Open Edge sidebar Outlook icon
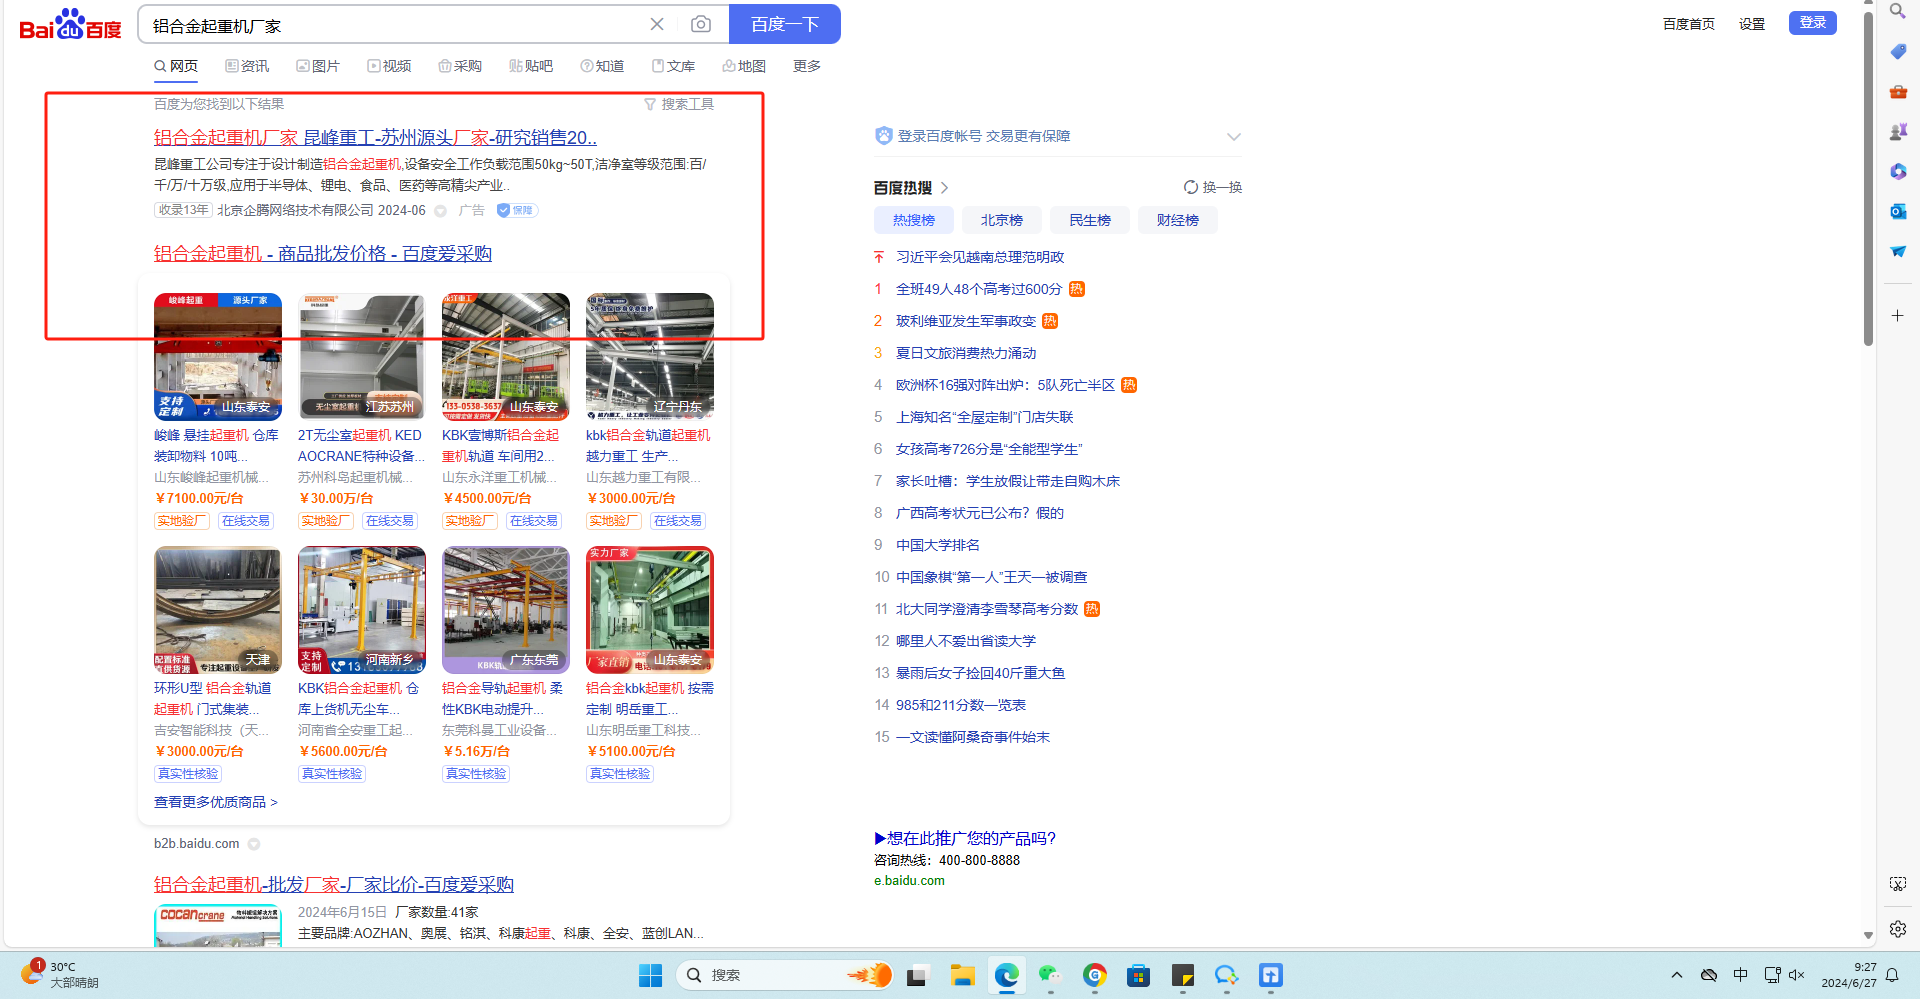 [x=1898, y=212]
